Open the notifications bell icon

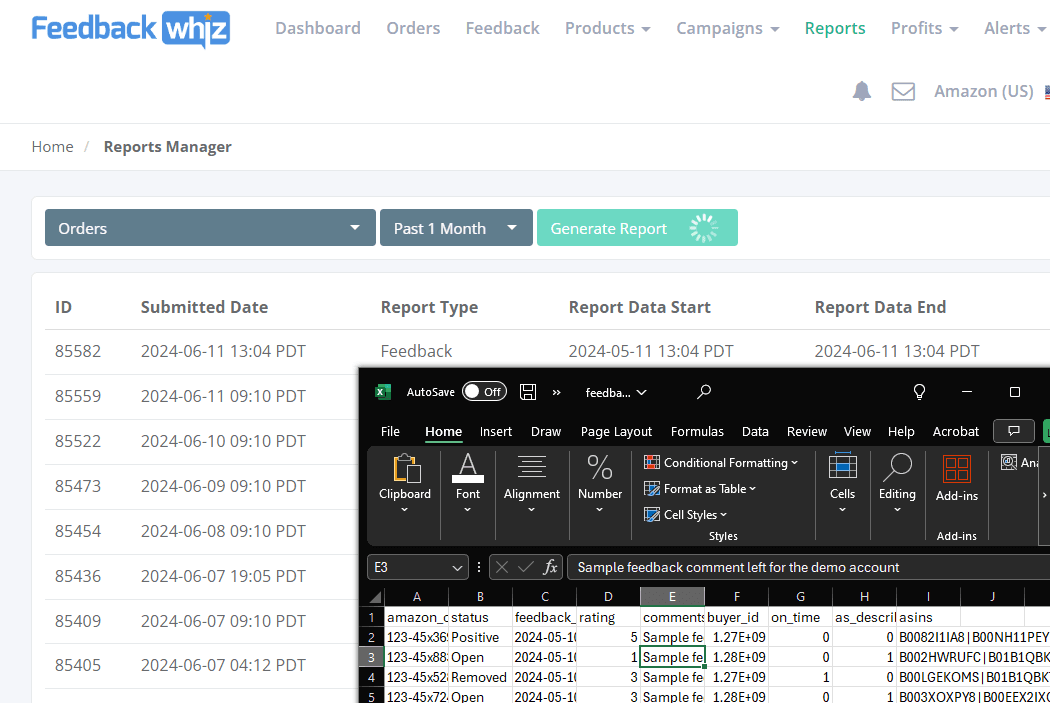coord(862,91)
